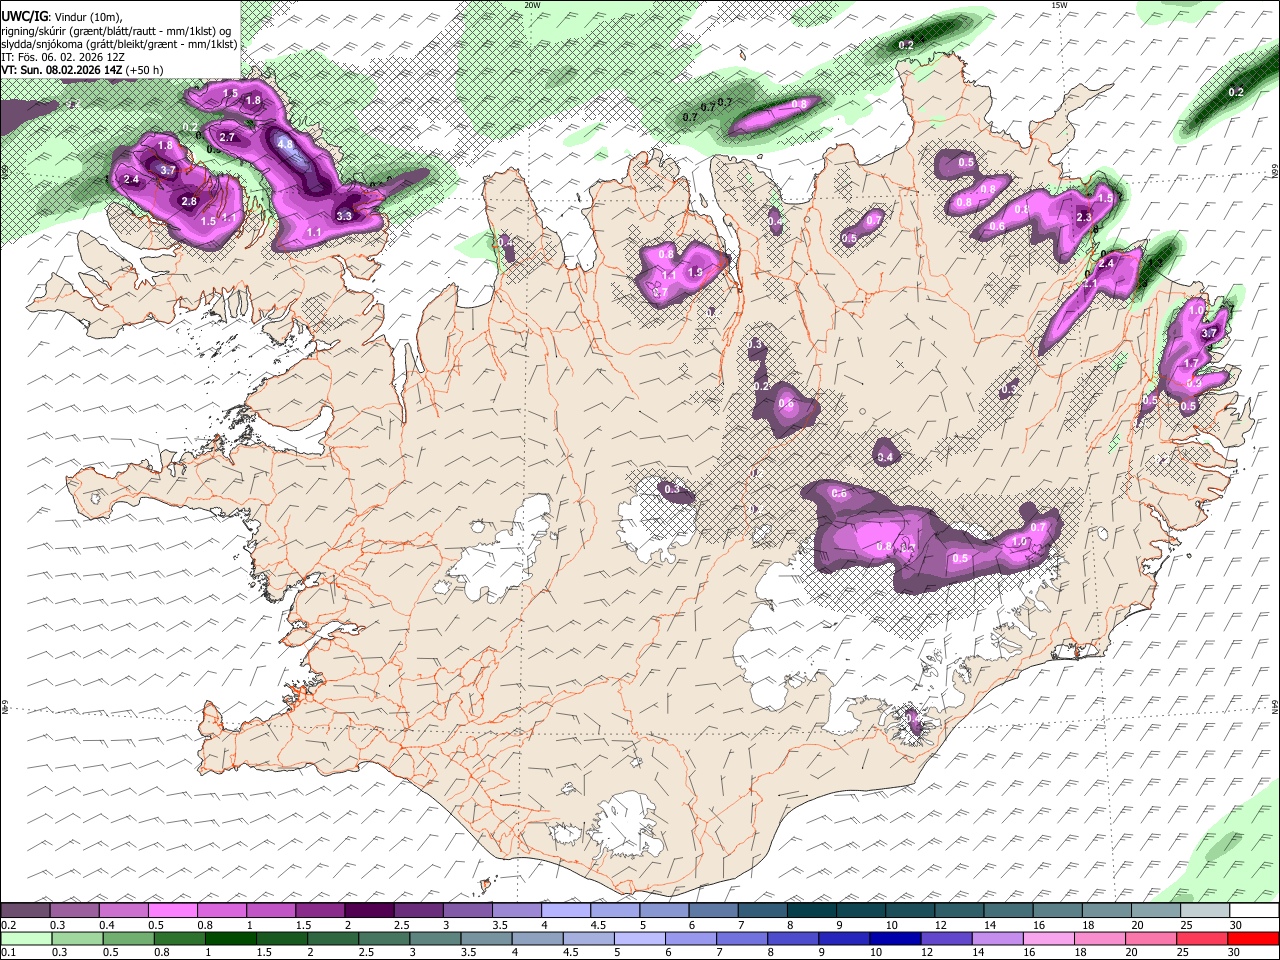The width and height of the screenshot is (1280, 960).
Task: Click the 15W longitude label
Action: [x=1059, y=5]
